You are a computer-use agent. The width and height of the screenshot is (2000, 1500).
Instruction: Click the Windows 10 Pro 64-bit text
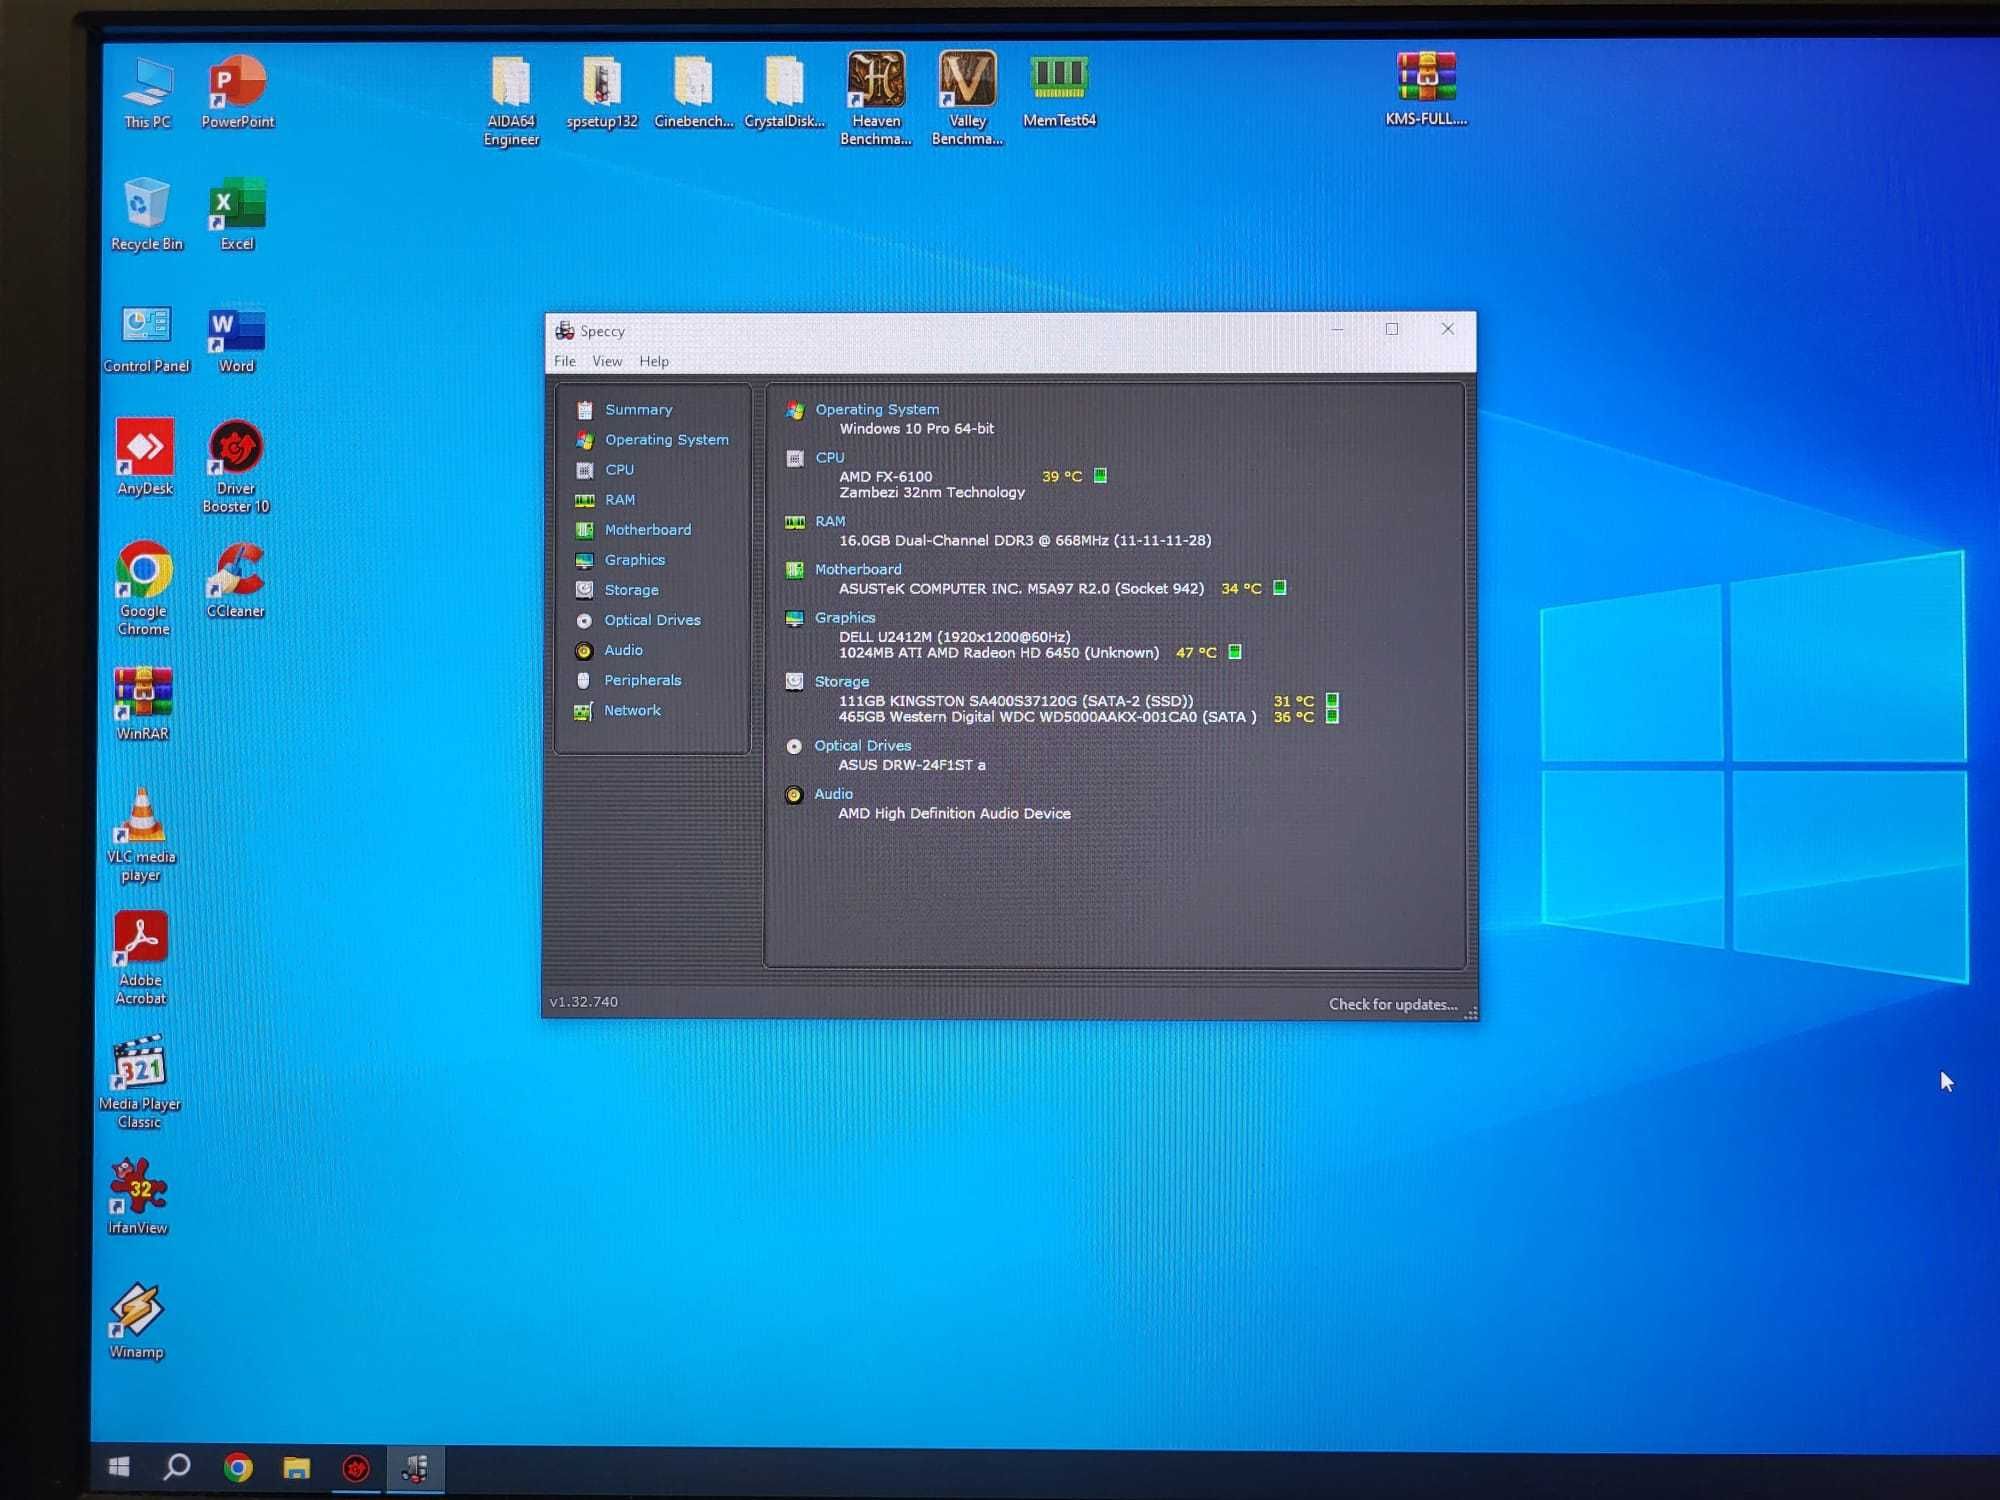916,428
